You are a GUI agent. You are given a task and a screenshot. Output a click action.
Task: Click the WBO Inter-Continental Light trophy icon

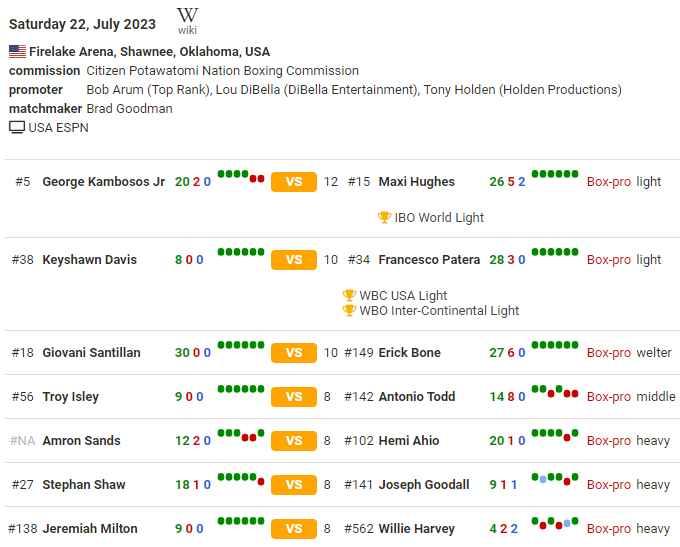tap(349, 310)
